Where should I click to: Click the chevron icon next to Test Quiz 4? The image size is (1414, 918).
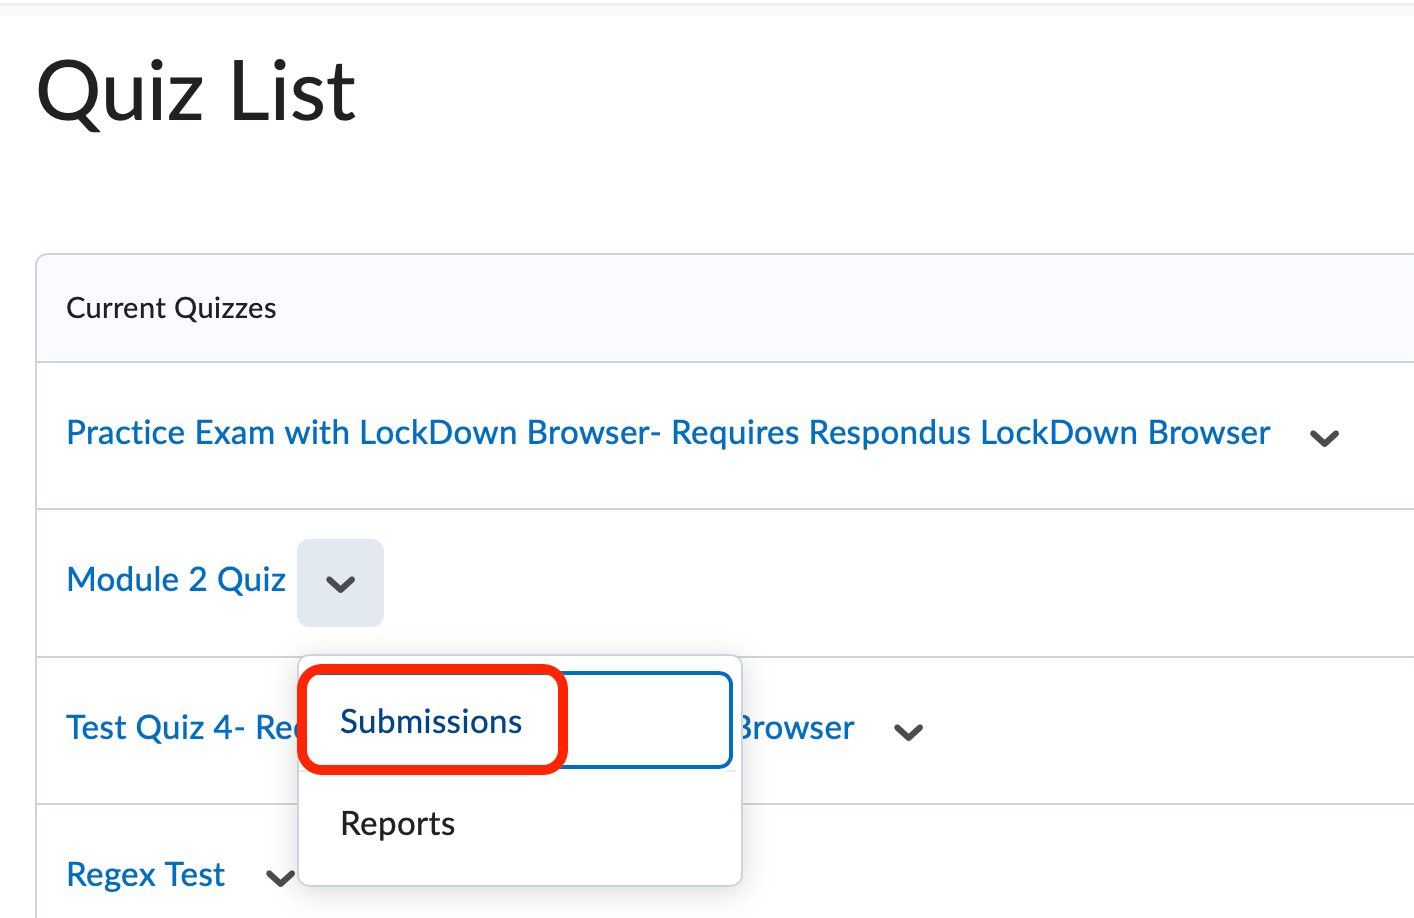click(x=908, y=732)
